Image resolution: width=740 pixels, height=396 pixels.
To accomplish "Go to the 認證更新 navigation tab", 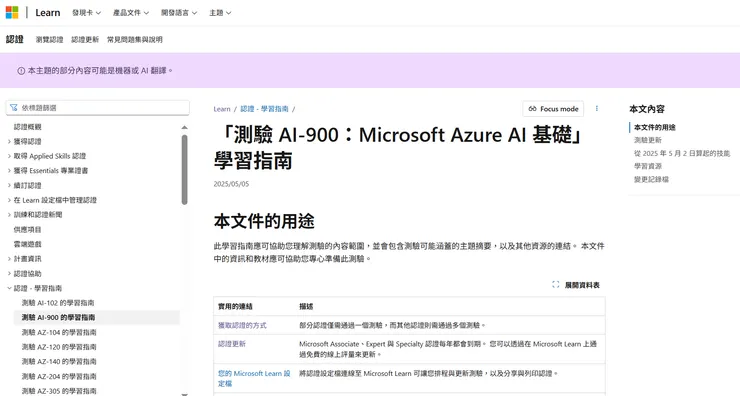I will tap(85, 40).
